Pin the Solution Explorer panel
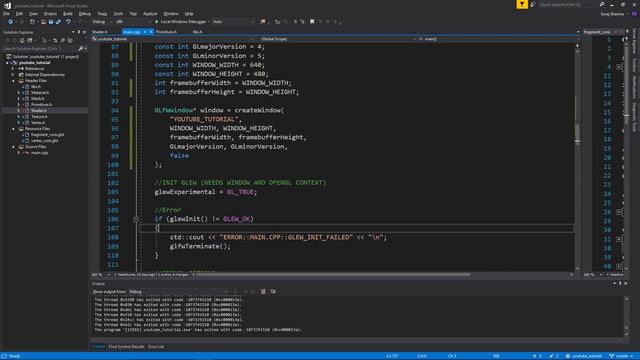640x360 pixels. [79, 32]
